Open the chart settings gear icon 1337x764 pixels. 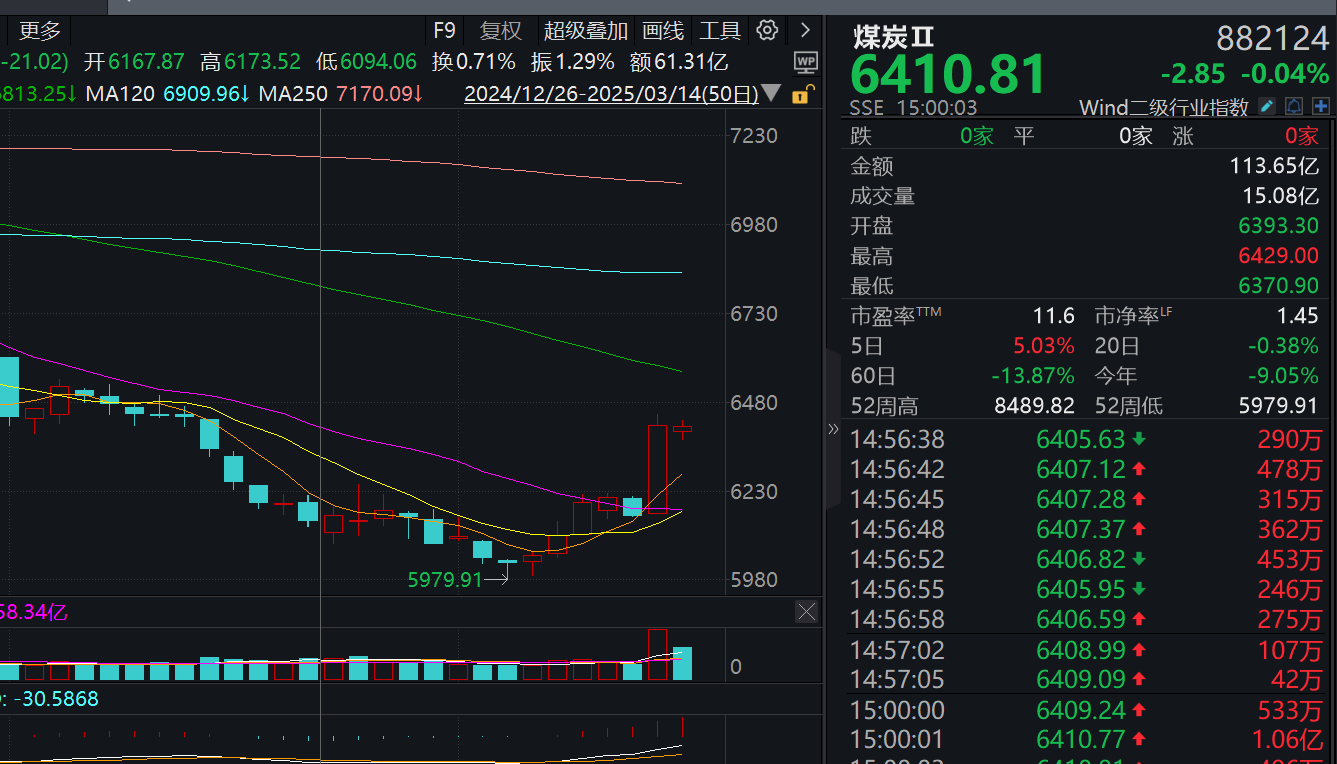[x=767, y=30]
